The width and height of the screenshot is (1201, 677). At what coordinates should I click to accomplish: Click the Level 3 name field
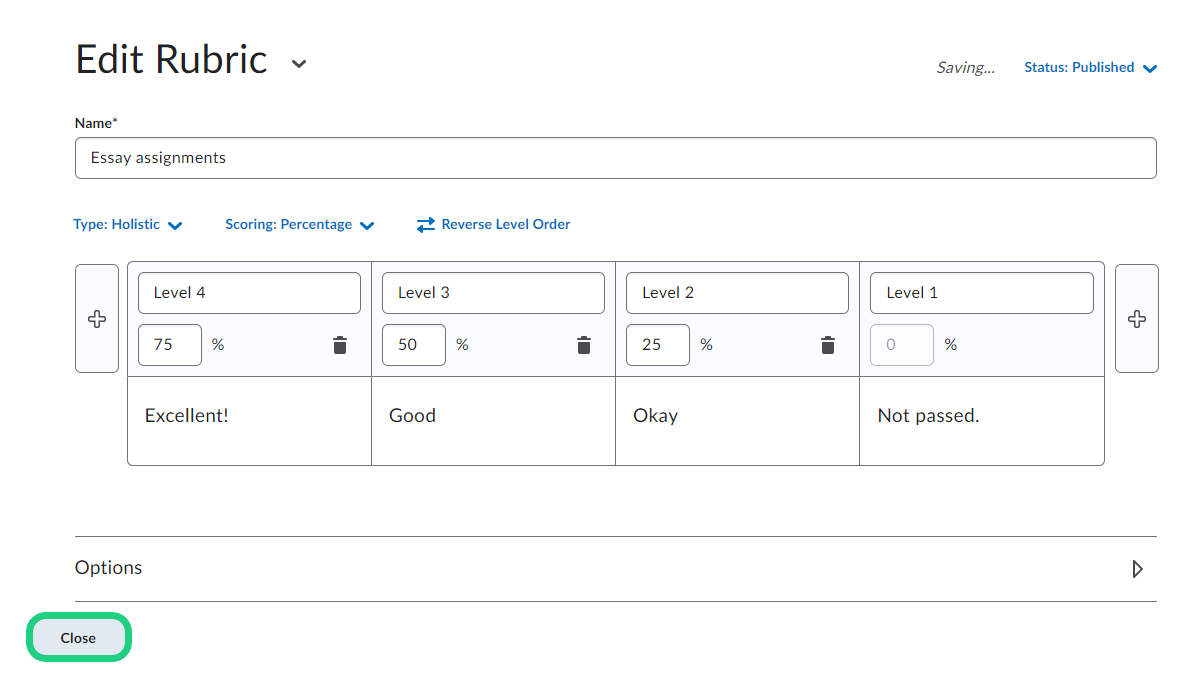coord(493,293)
